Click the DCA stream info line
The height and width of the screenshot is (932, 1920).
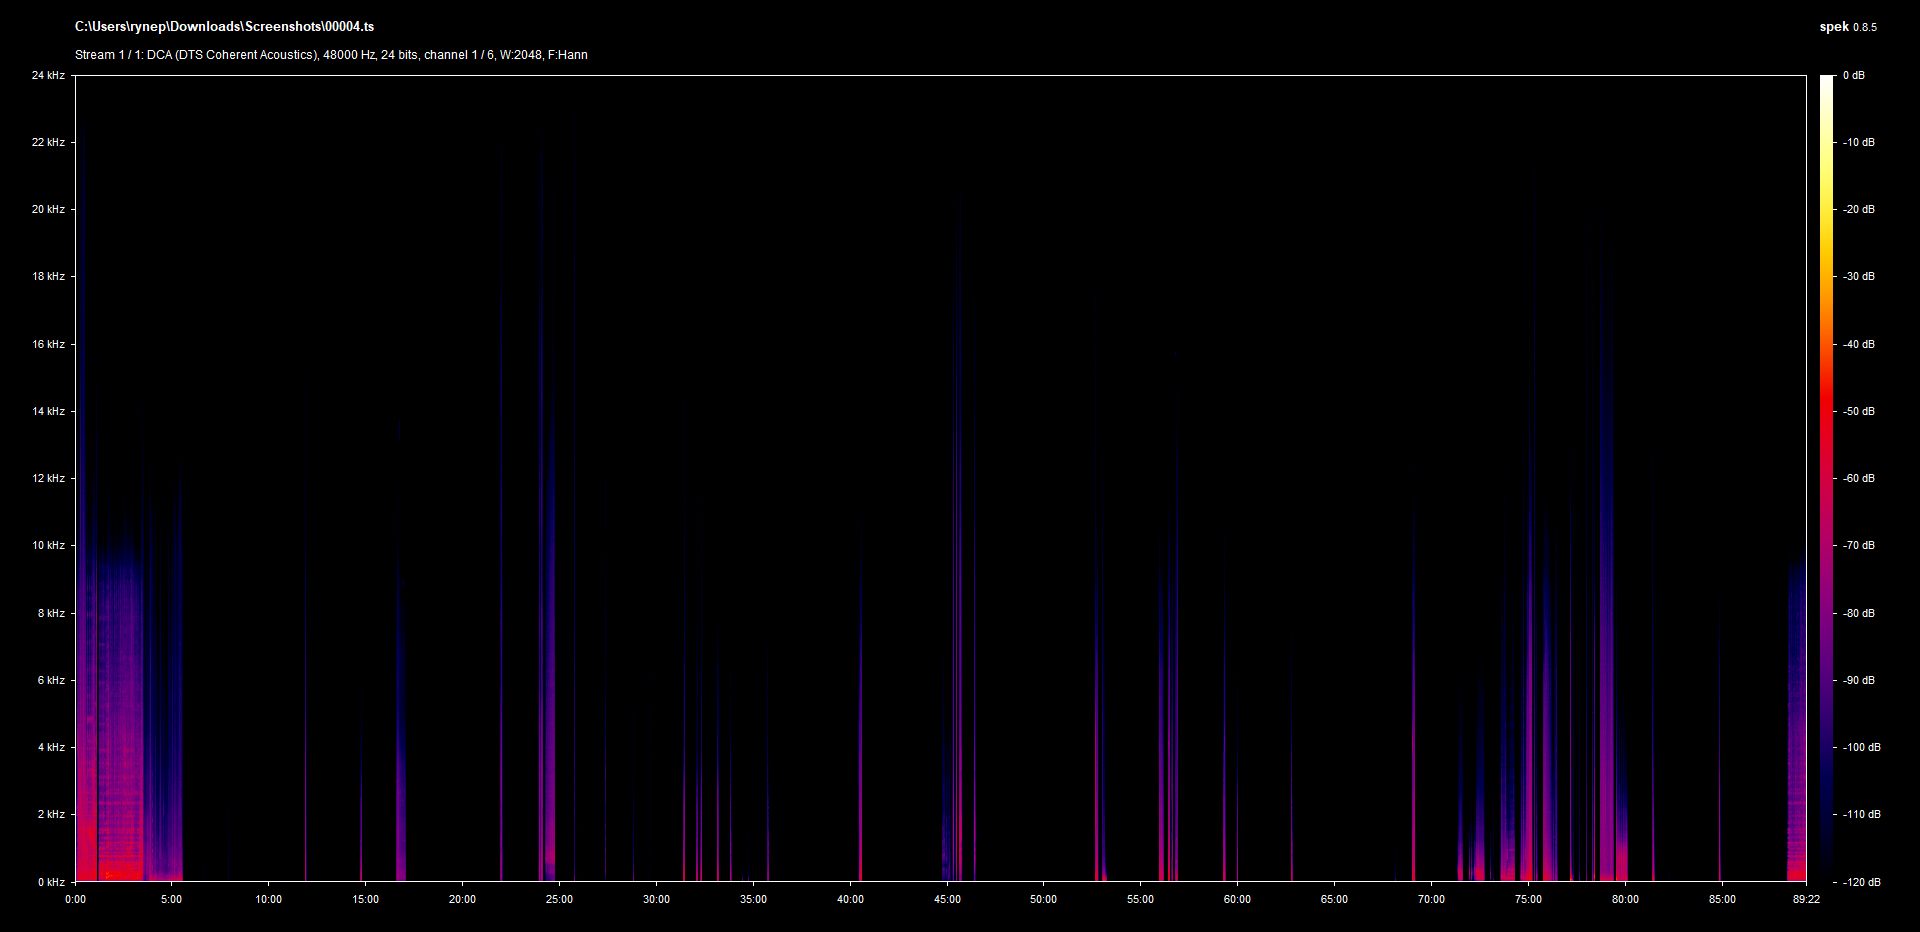[x=331, y=55]
